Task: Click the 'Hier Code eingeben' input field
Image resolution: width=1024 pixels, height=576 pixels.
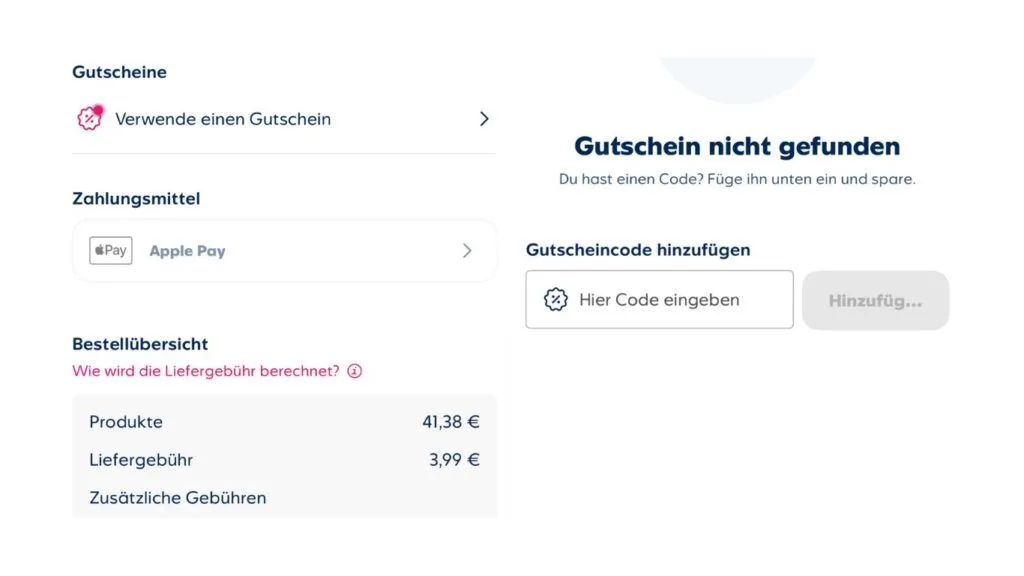Action: pyautogui.click(x=660, y=300)
